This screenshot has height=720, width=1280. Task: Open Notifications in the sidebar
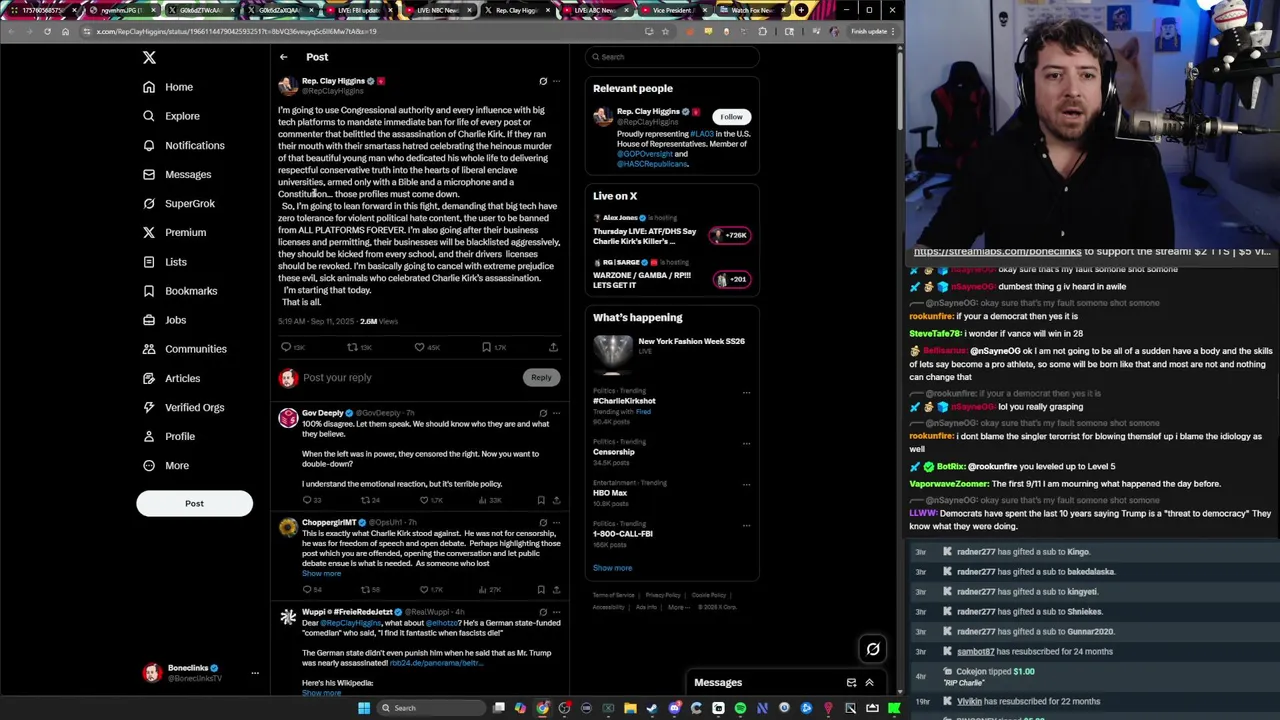click(x=184, y=145)
